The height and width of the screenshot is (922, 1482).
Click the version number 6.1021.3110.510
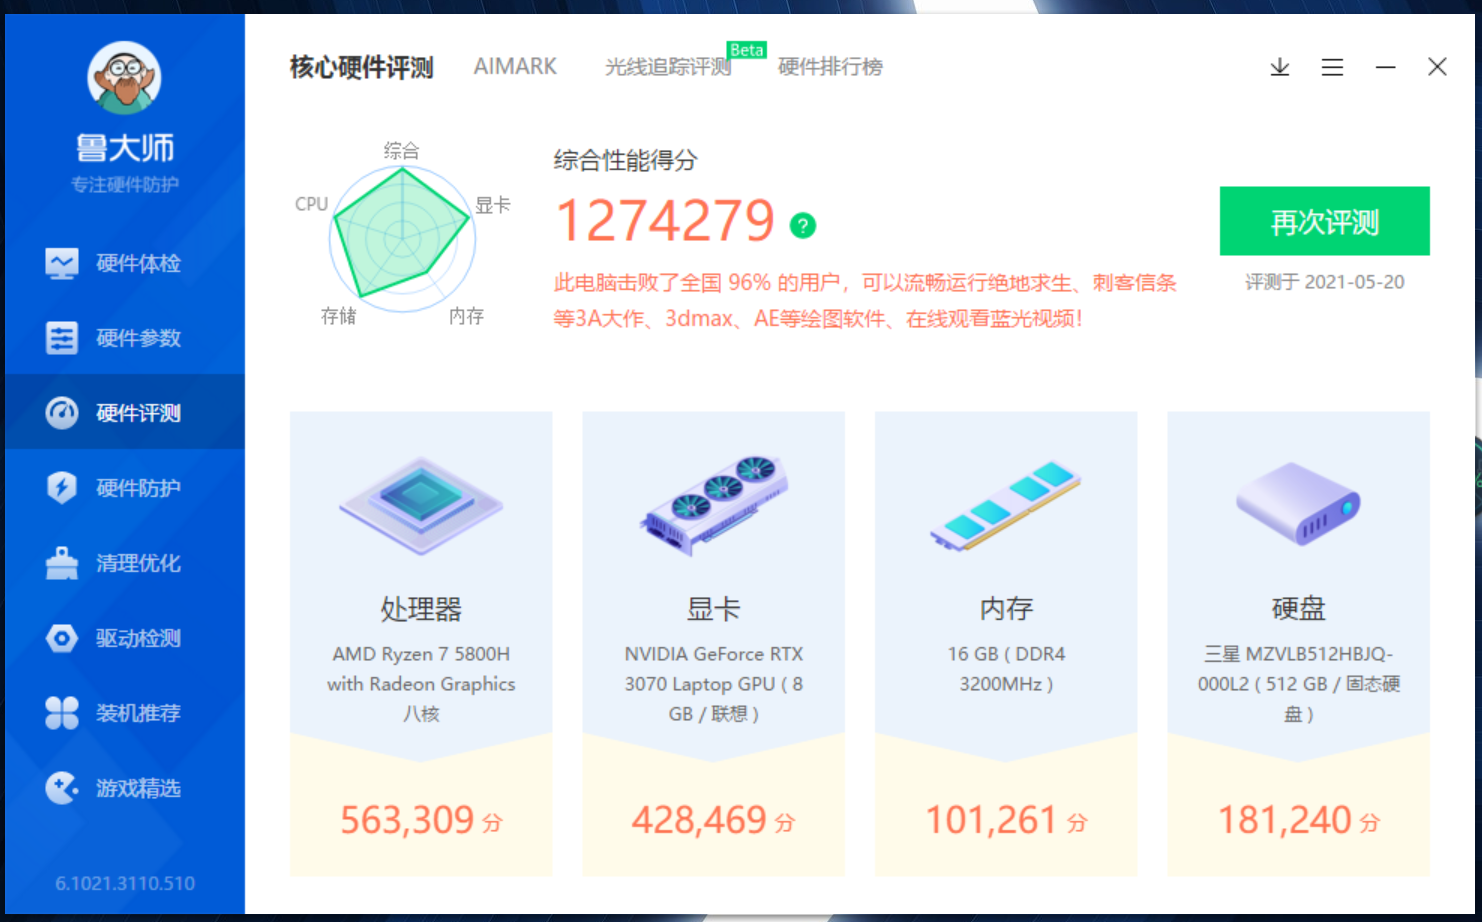(125, 883)
